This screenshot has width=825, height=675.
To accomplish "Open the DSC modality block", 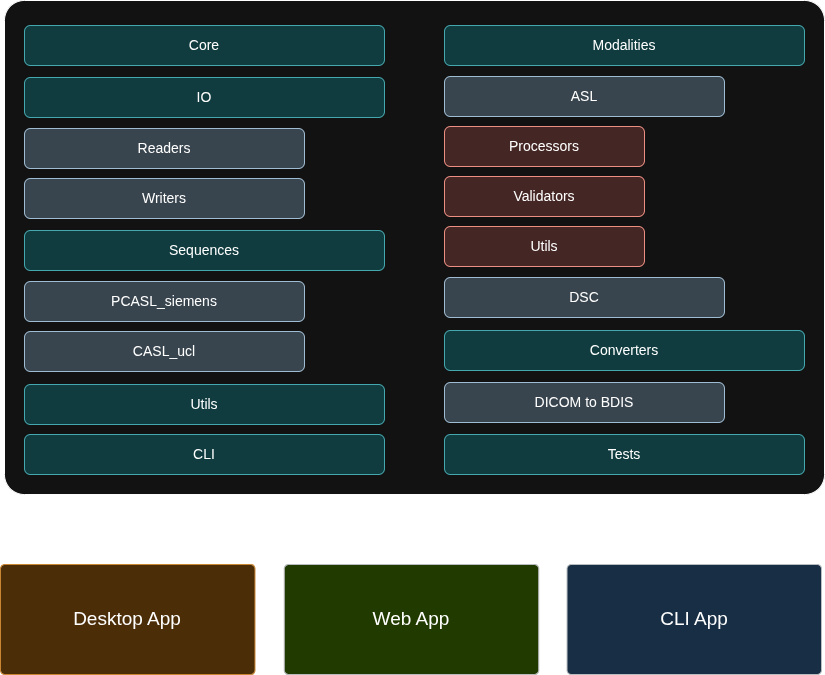I will (584, 297).
